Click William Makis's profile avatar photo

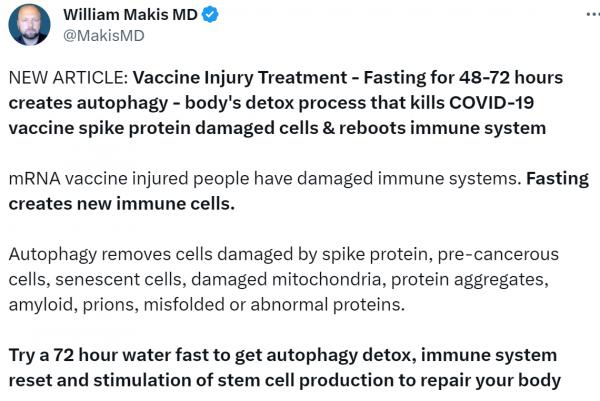click(x=29, y=25)
